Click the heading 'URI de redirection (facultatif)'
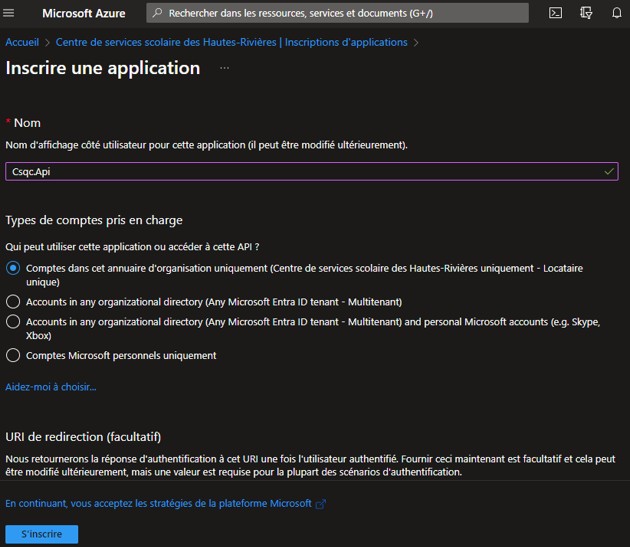630x547 pixels. click(x=83, y=437)
